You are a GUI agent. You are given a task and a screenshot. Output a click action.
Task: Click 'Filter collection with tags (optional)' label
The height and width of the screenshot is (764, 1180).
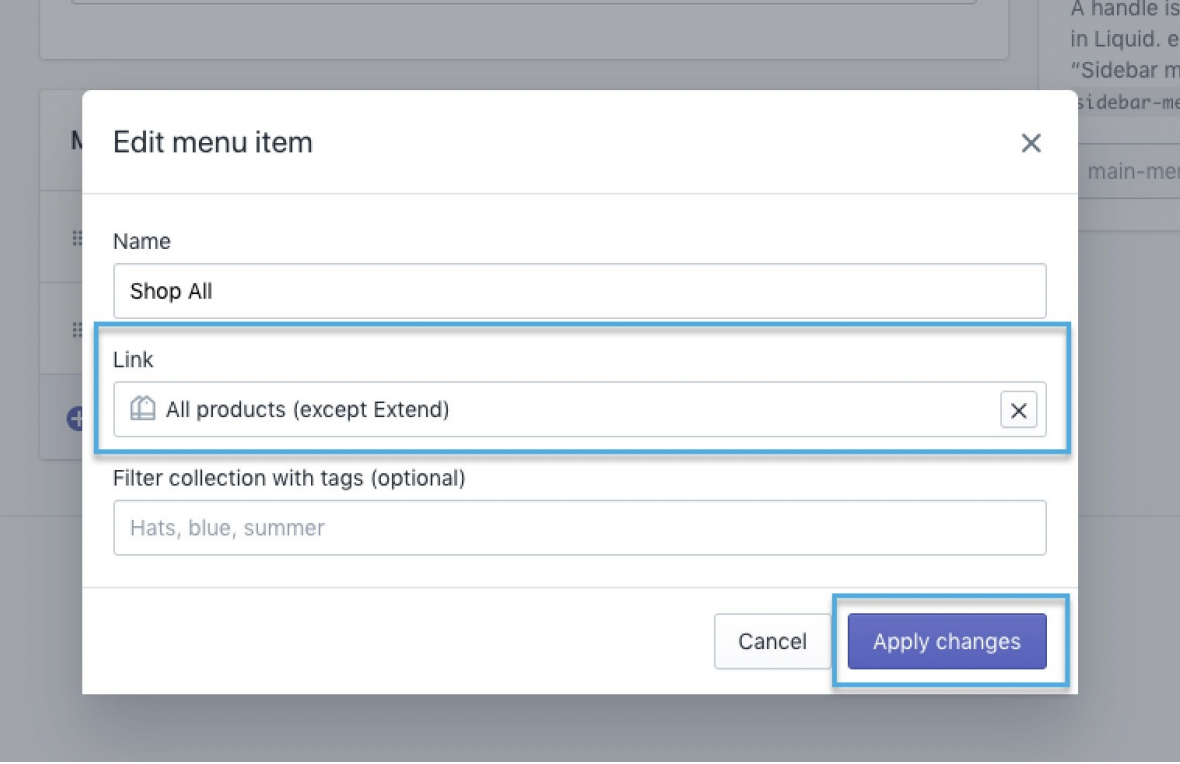coord(289,478)
